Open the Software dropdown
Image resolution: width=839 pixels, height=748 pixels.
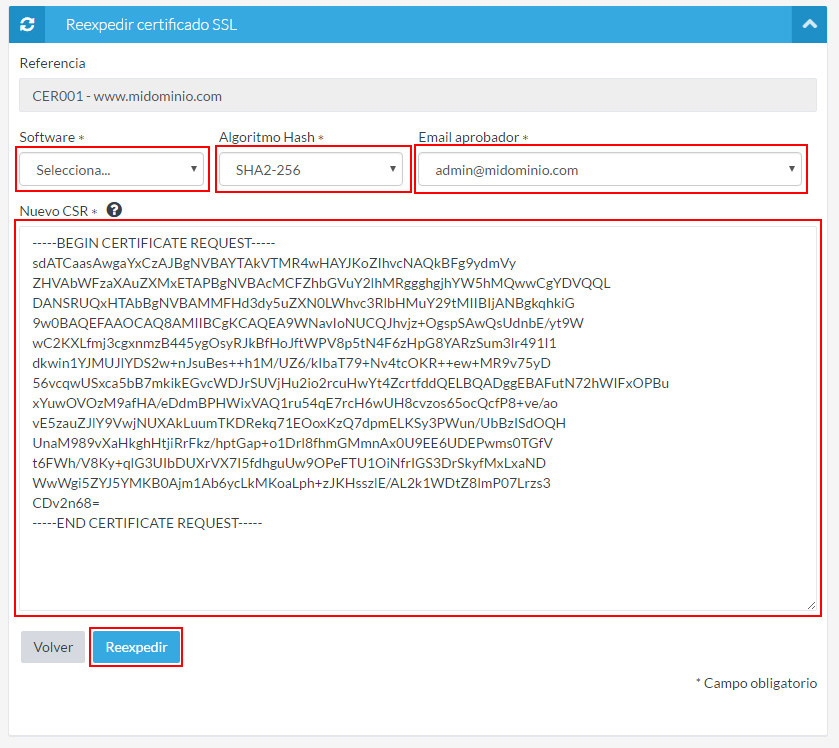click(x=113, y=170)
